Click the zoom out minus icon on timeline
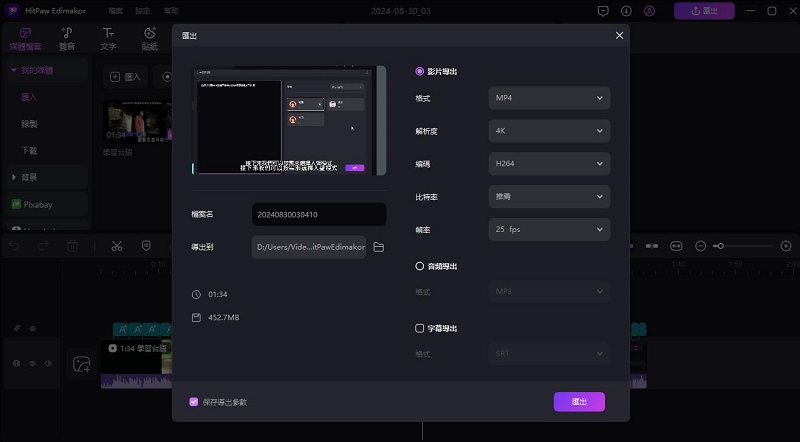 point(701,246)
